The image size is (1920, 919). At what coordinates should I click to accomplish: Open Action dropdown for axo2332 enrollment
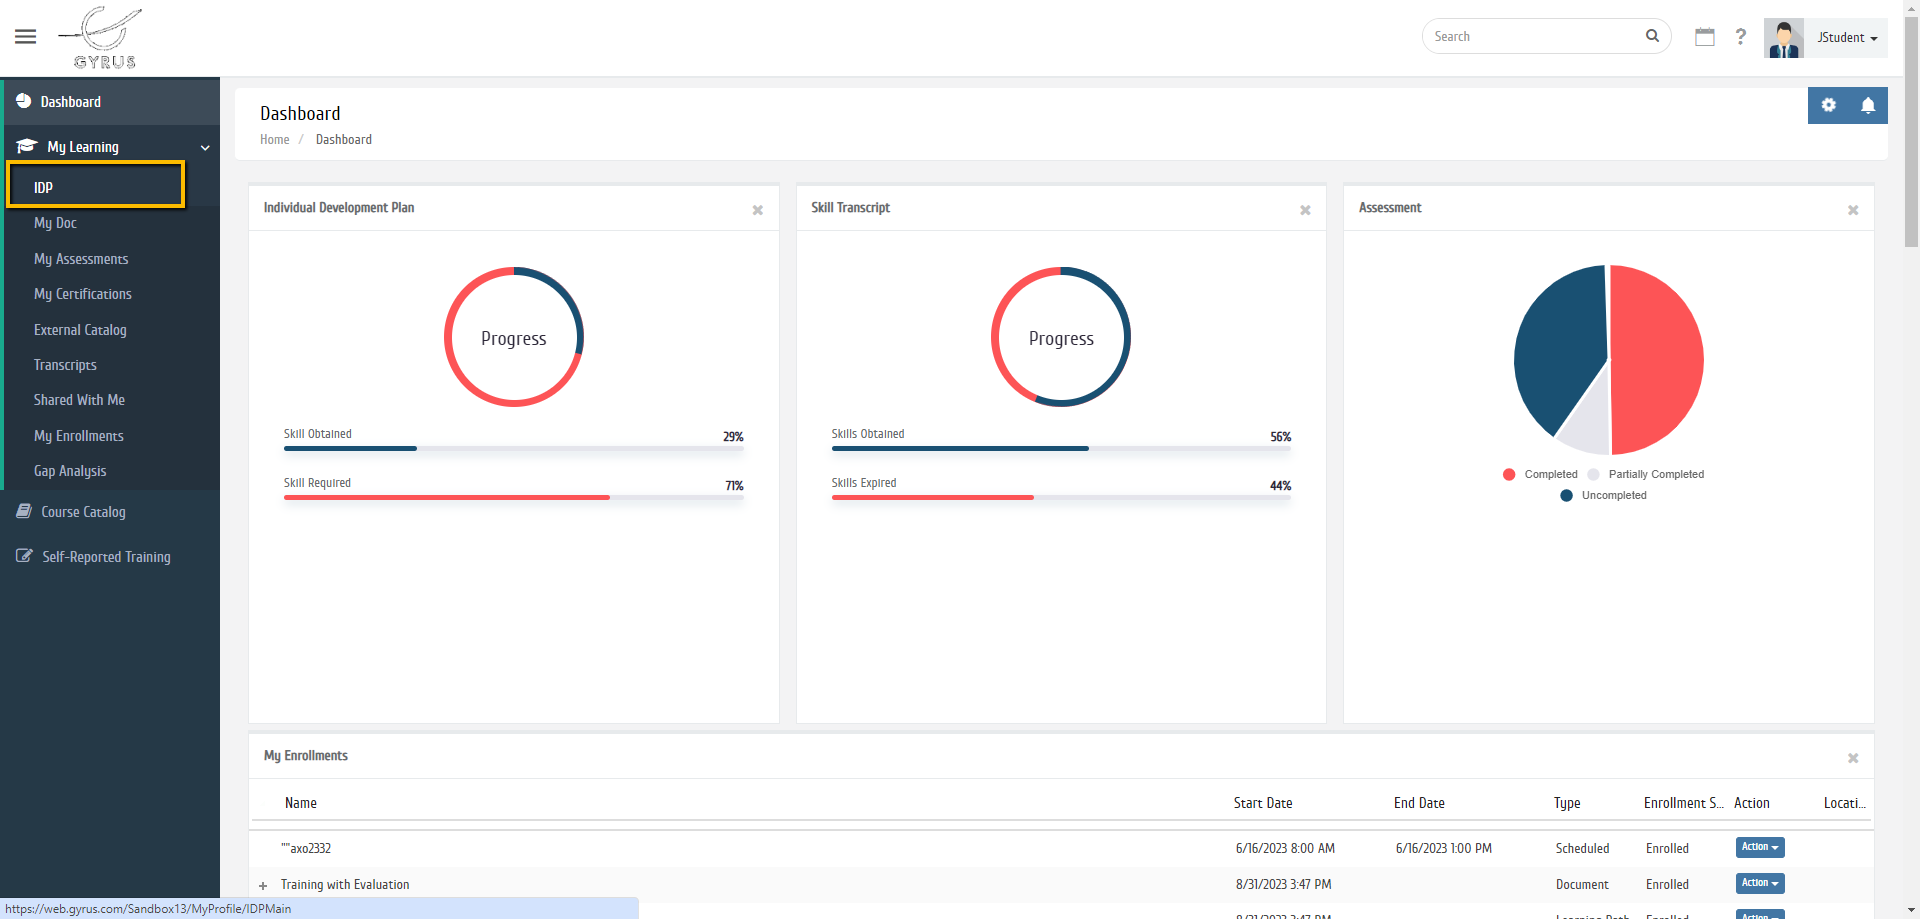pos(1759,847)
